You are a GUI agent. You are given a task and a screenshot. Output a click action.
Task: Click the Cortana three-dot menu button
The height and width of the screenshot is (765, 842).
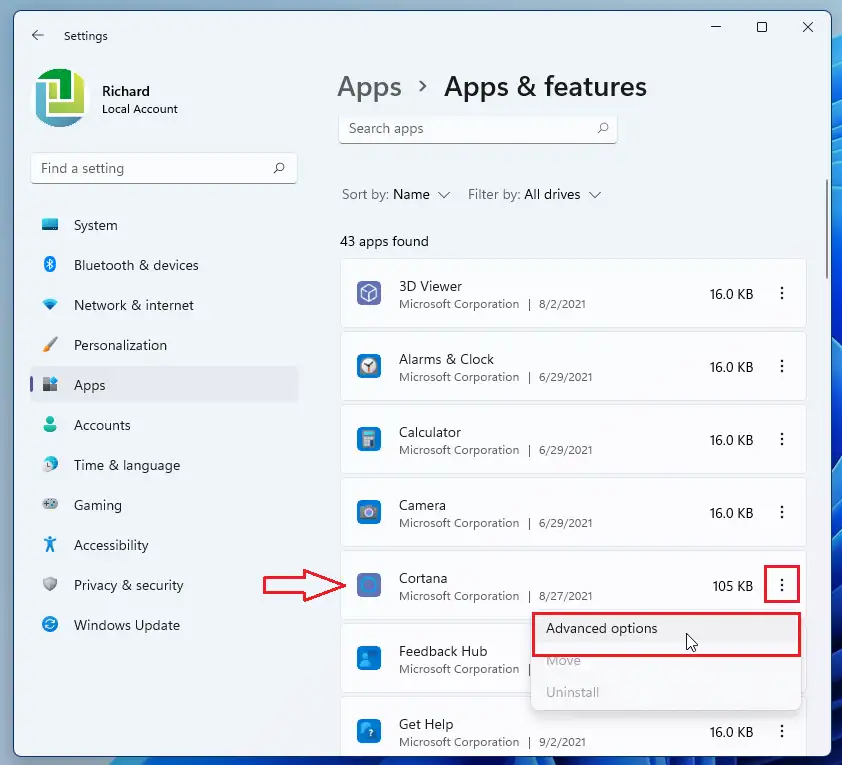782,585
